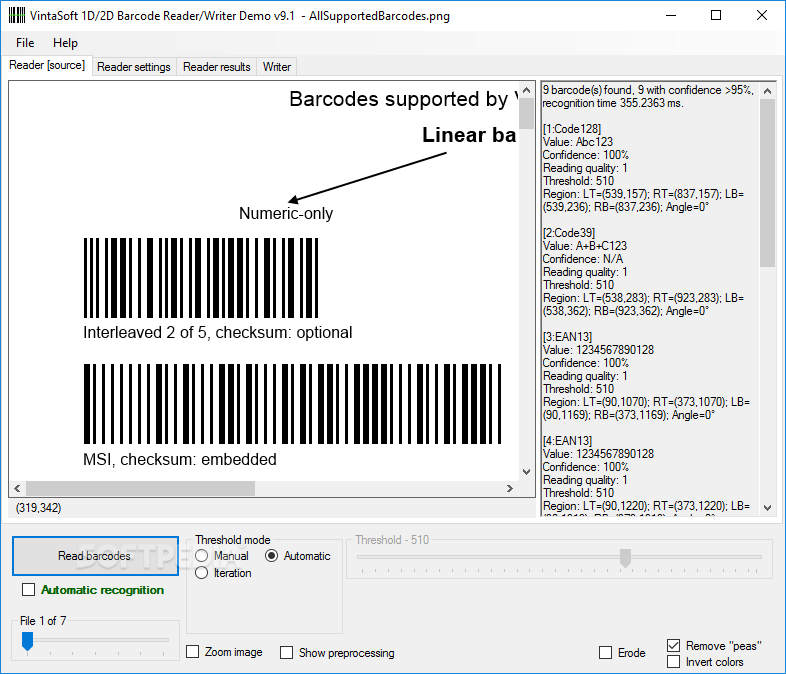Close the VintaSoft window
Screen dimensions: 786x674
[x=762, y=16]
